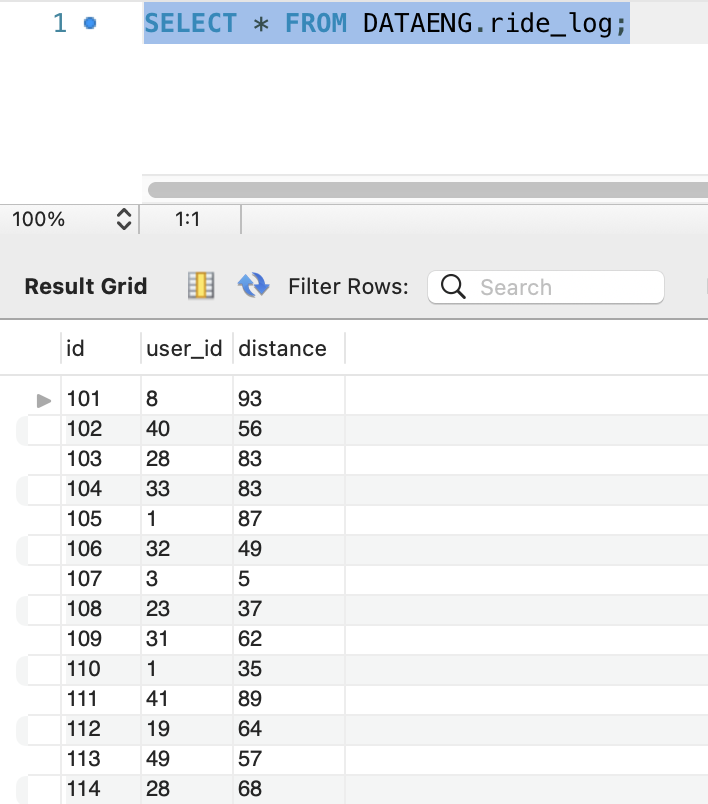Image resolution: width=708 pixels, height=804 pixels.
Task: Click the row header for row 102
Action: click(x=40, y=429)
